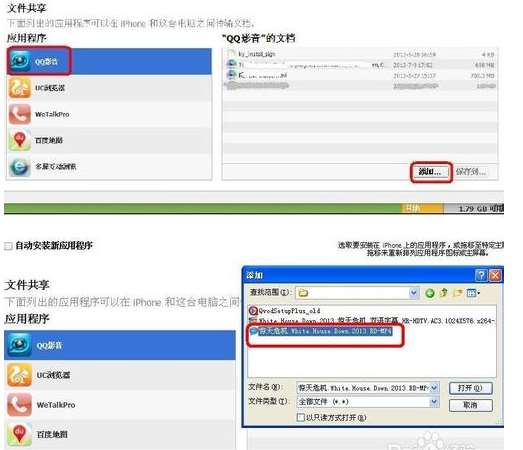Select QQ影音 app icon in top list

point(20,61)
